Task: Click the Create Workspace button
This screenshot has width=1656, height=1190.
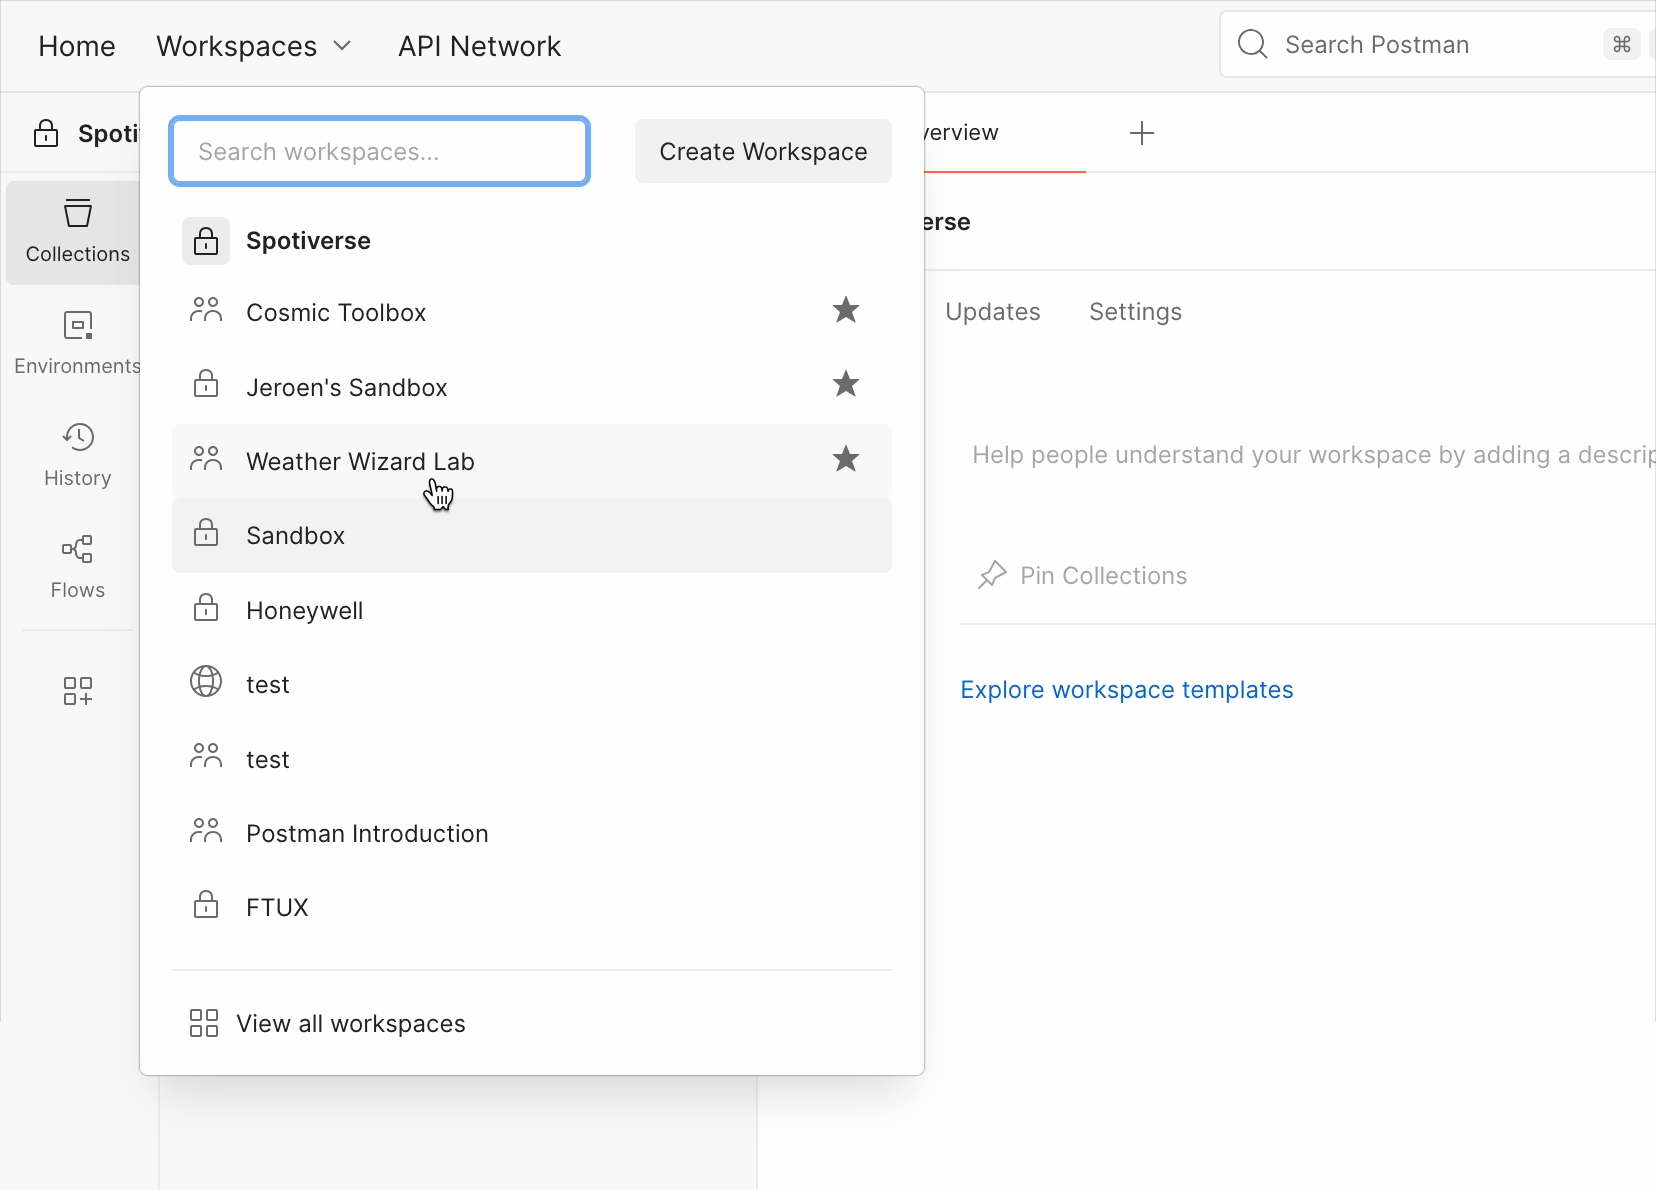Action: click(x=763, y=151)
